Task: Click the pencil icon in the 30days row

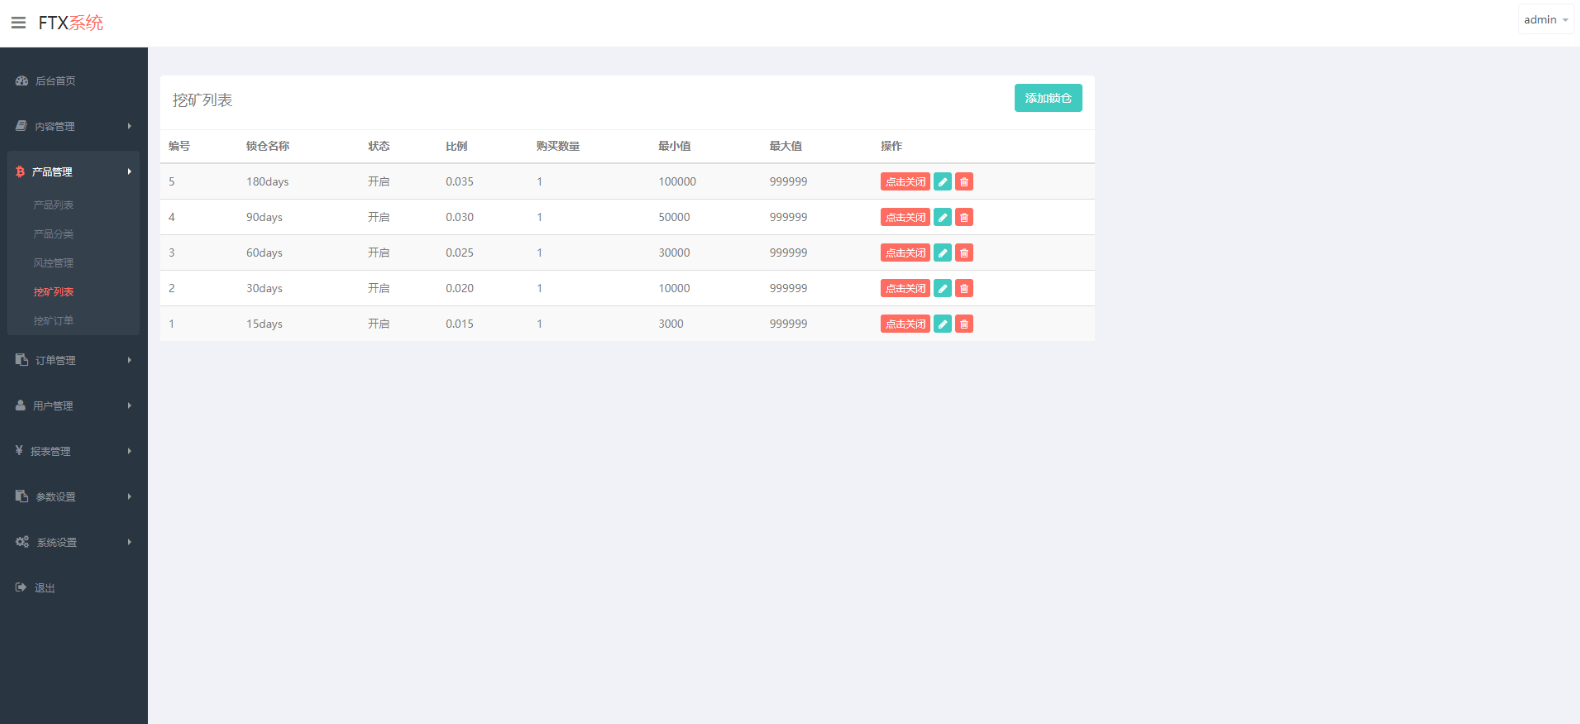Action: pos(942,288)
